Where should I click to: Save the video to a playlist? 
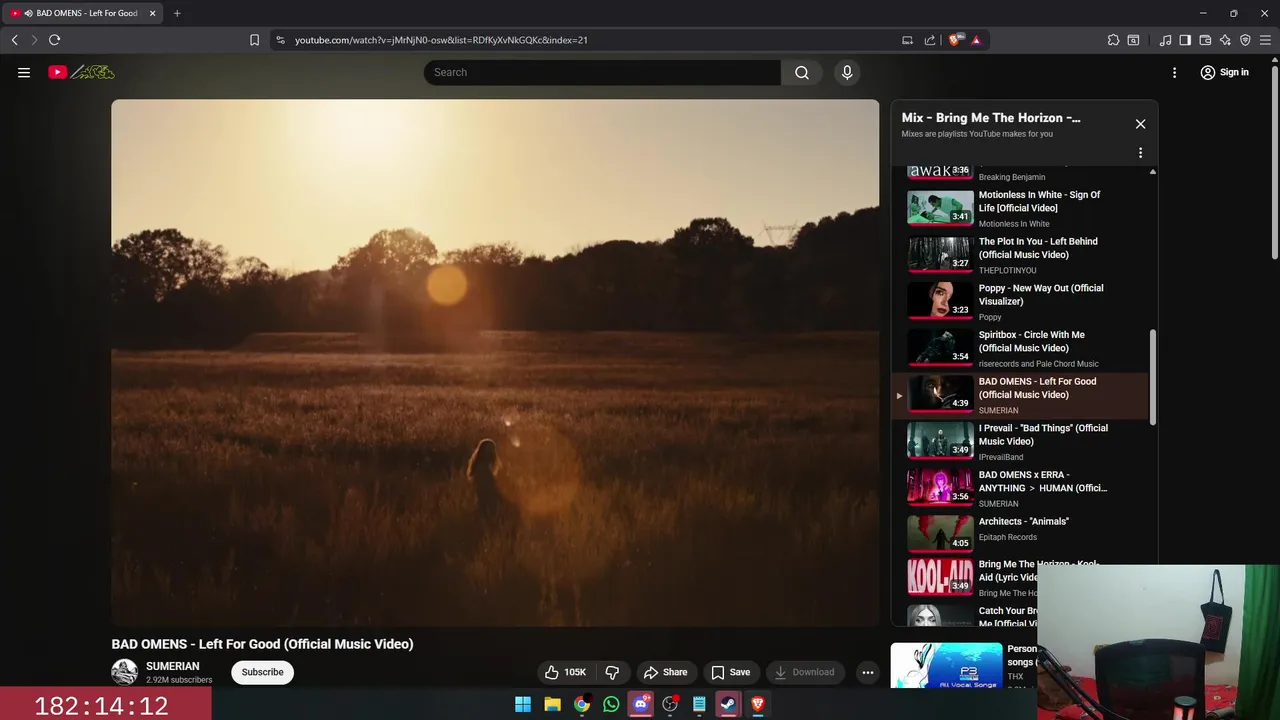pyautogui.click(x=730, y=672)
